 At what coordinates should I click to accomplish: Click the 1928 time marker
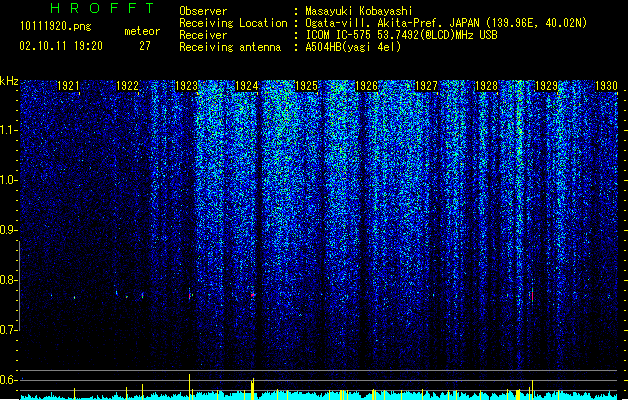click(x=486, y=86)
